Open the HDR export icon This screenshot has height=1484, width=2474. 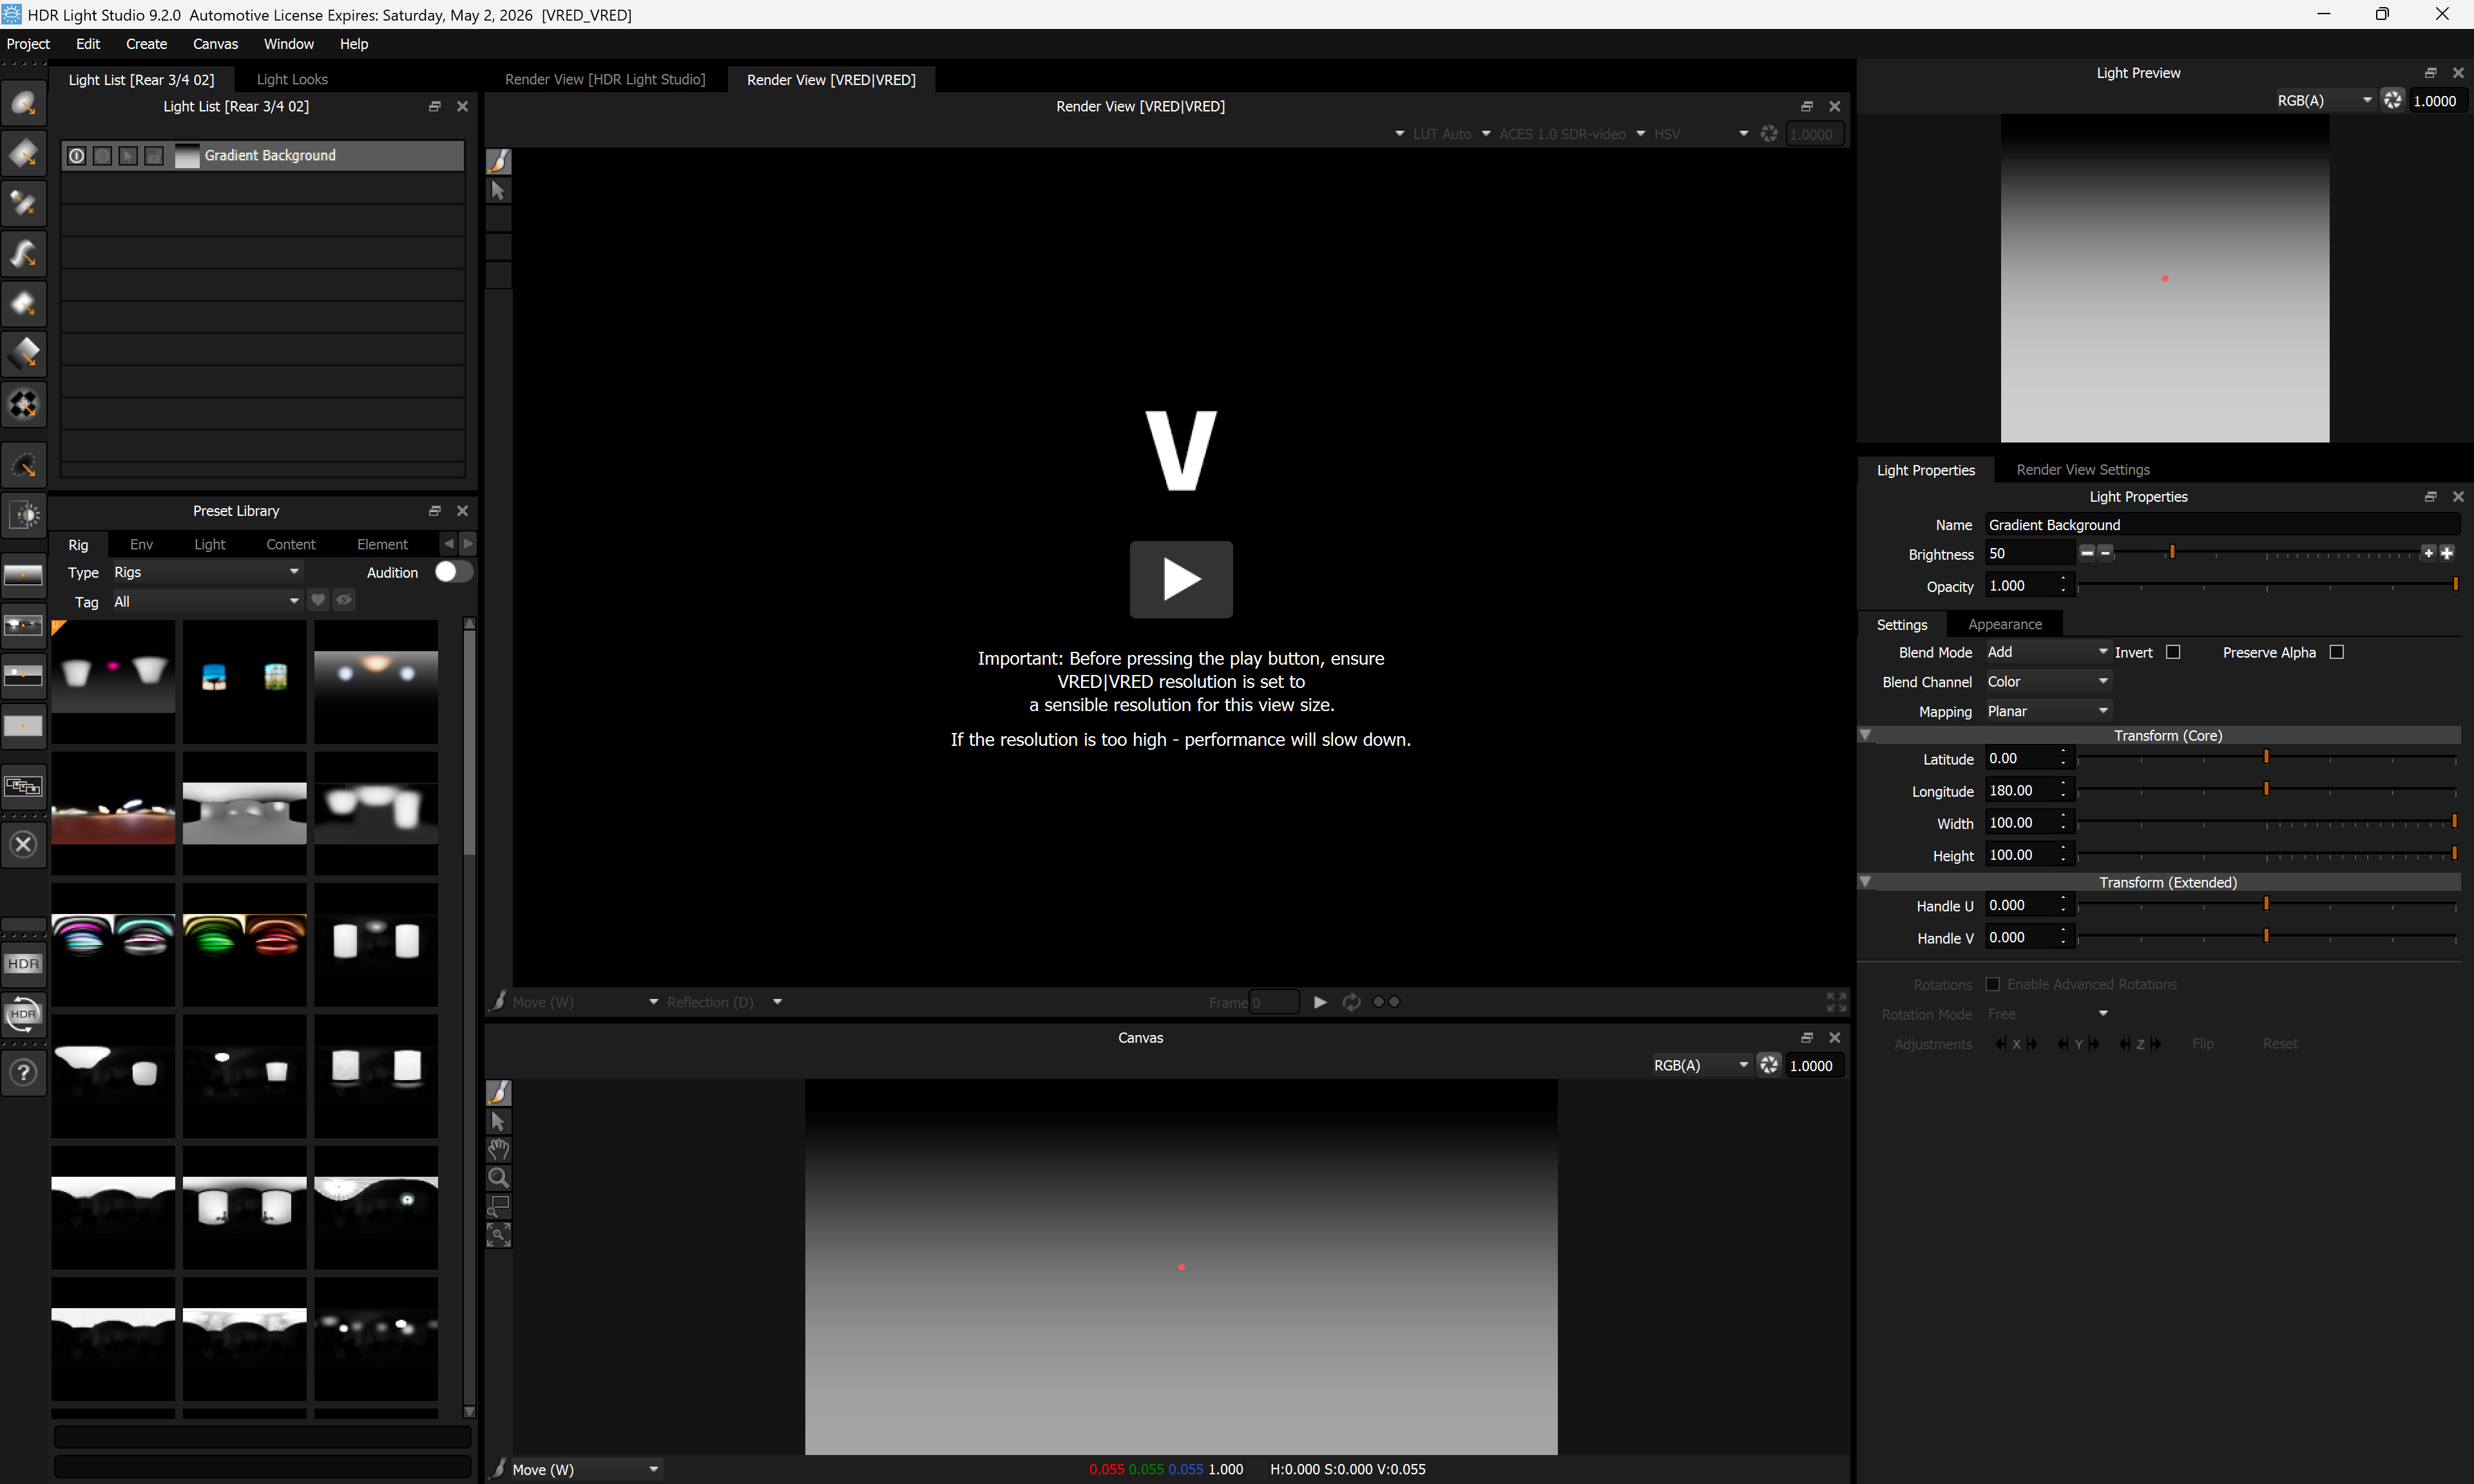click(23, 963)
